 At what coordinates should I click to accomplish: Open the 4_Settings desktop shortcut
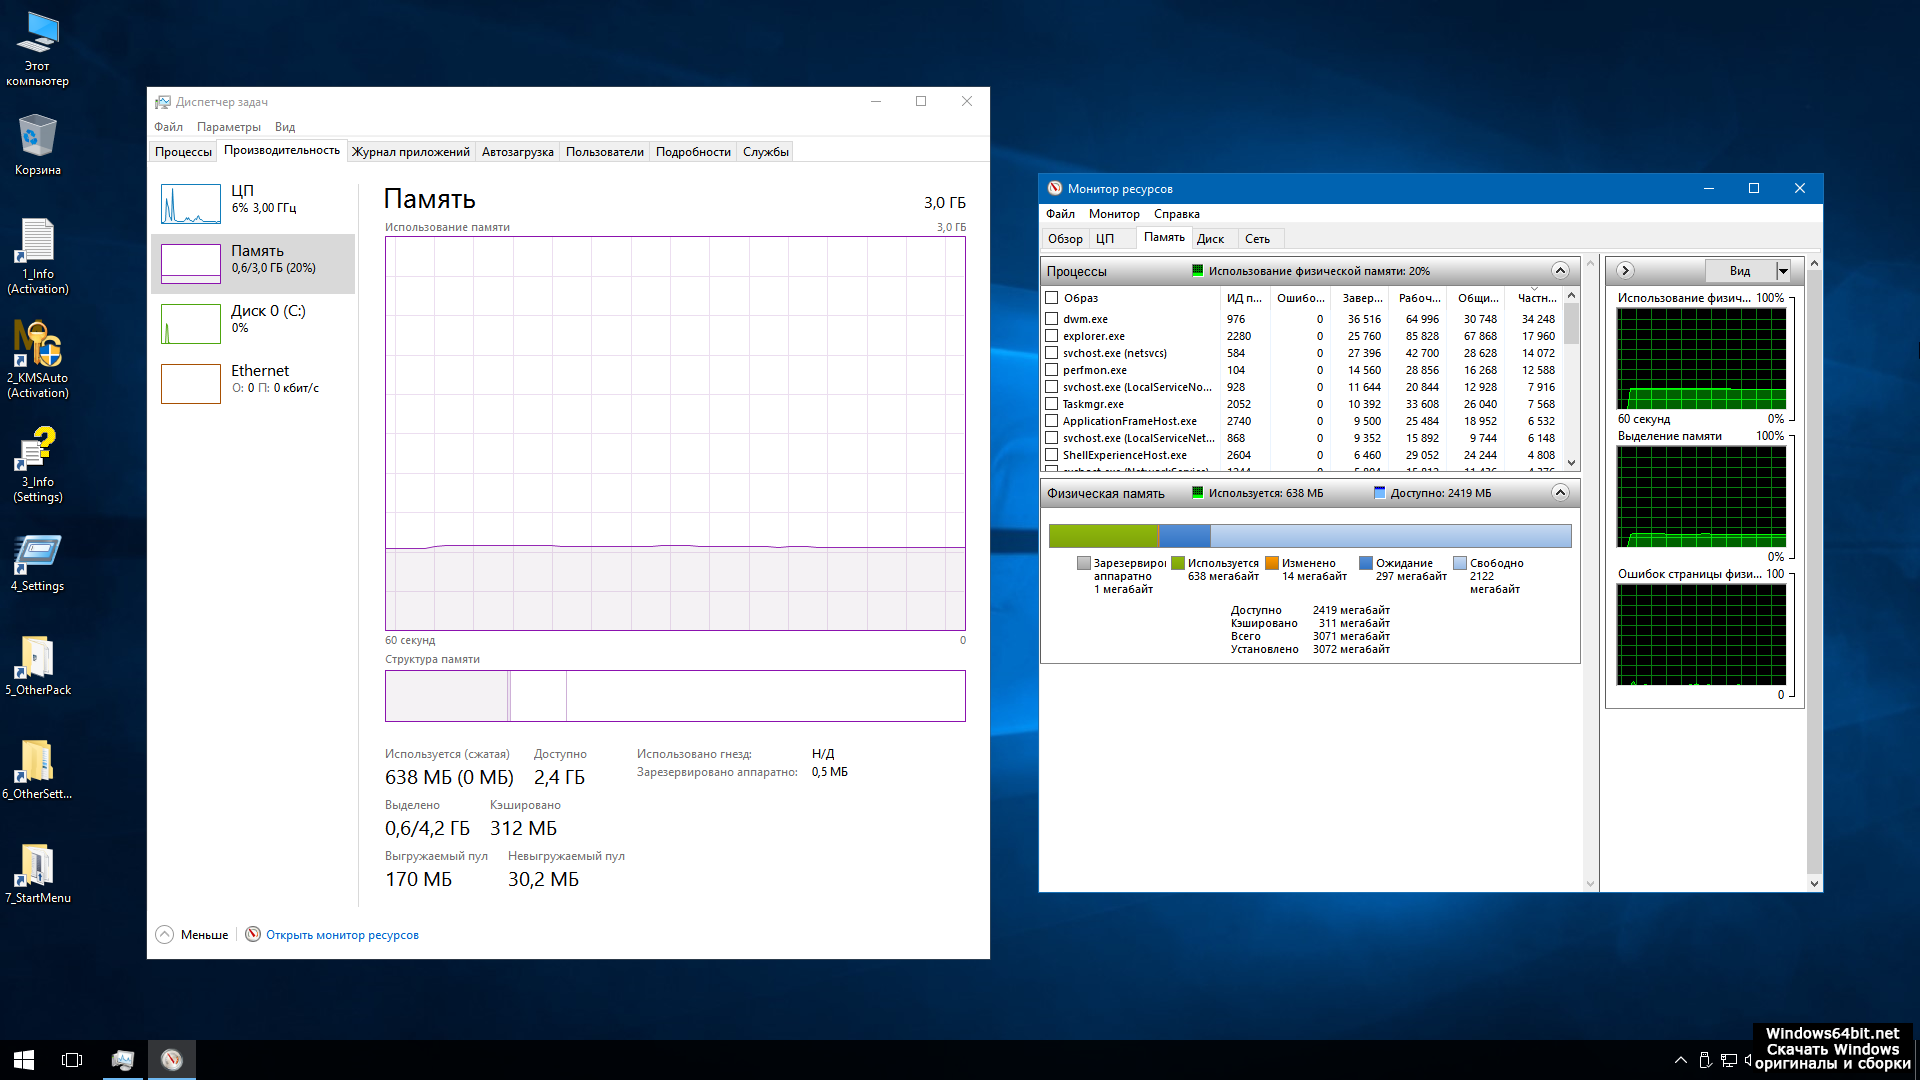tap(37, 554)
